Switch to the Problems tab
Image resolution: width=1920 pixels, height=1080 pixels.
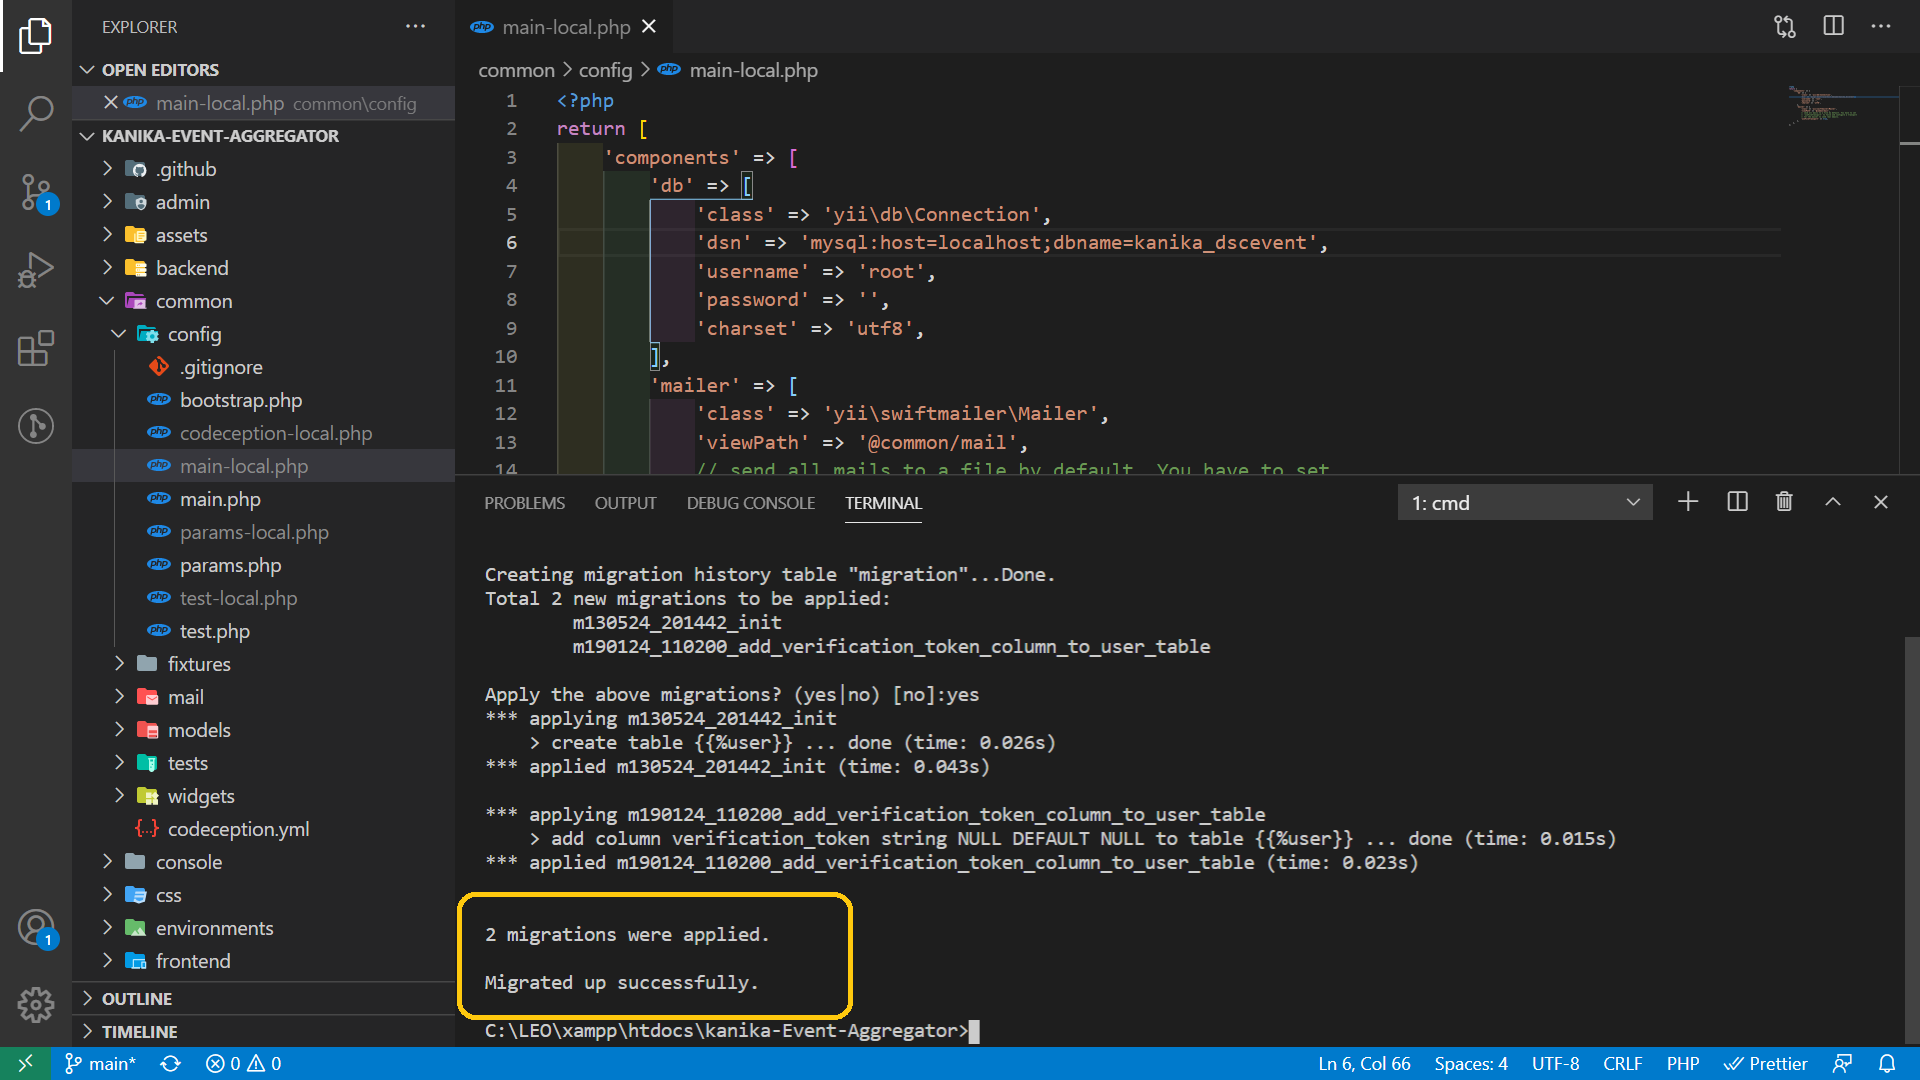click(x=524, y=503)
